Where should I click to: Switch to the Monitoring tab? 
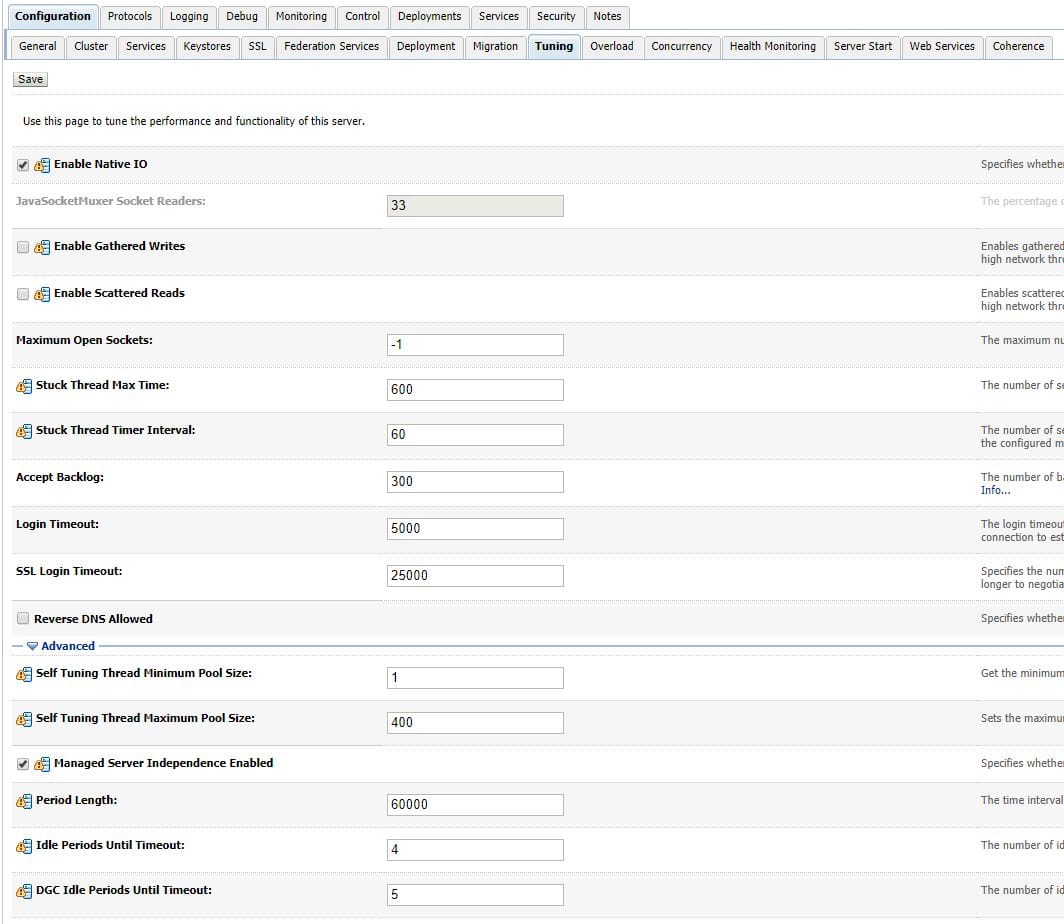301,17
